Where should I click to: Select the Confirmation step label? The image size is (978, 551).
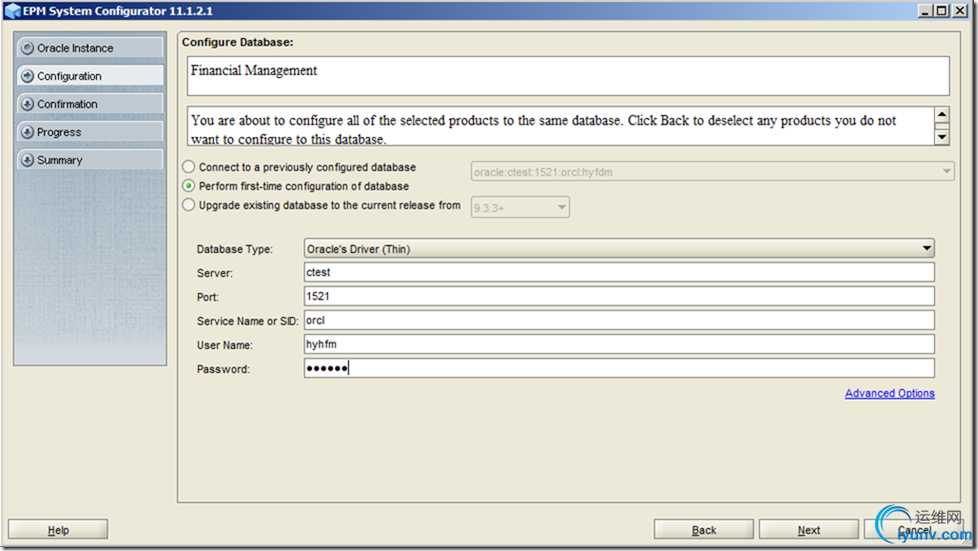point(67,104)
